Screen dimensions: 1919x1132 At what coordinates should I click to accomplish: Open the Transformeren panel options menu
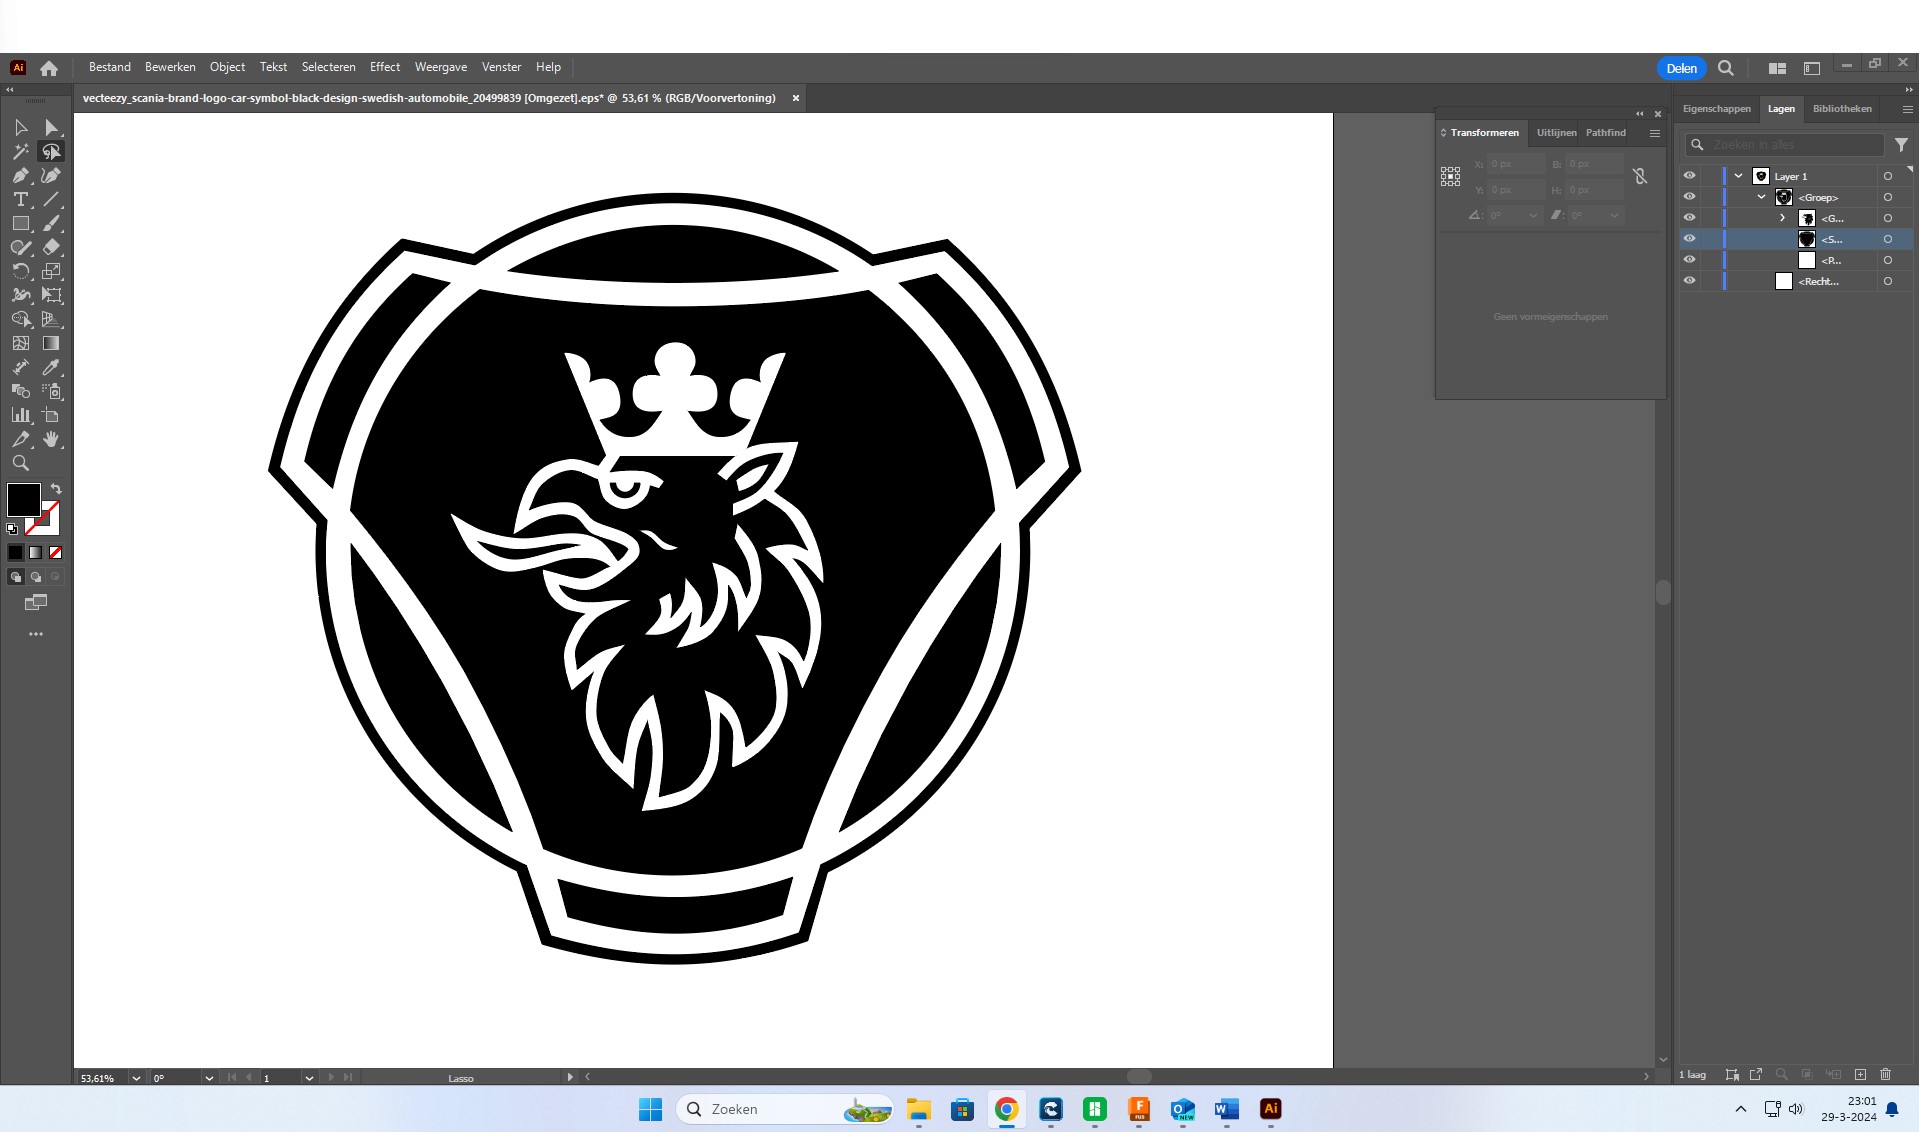1655,133
